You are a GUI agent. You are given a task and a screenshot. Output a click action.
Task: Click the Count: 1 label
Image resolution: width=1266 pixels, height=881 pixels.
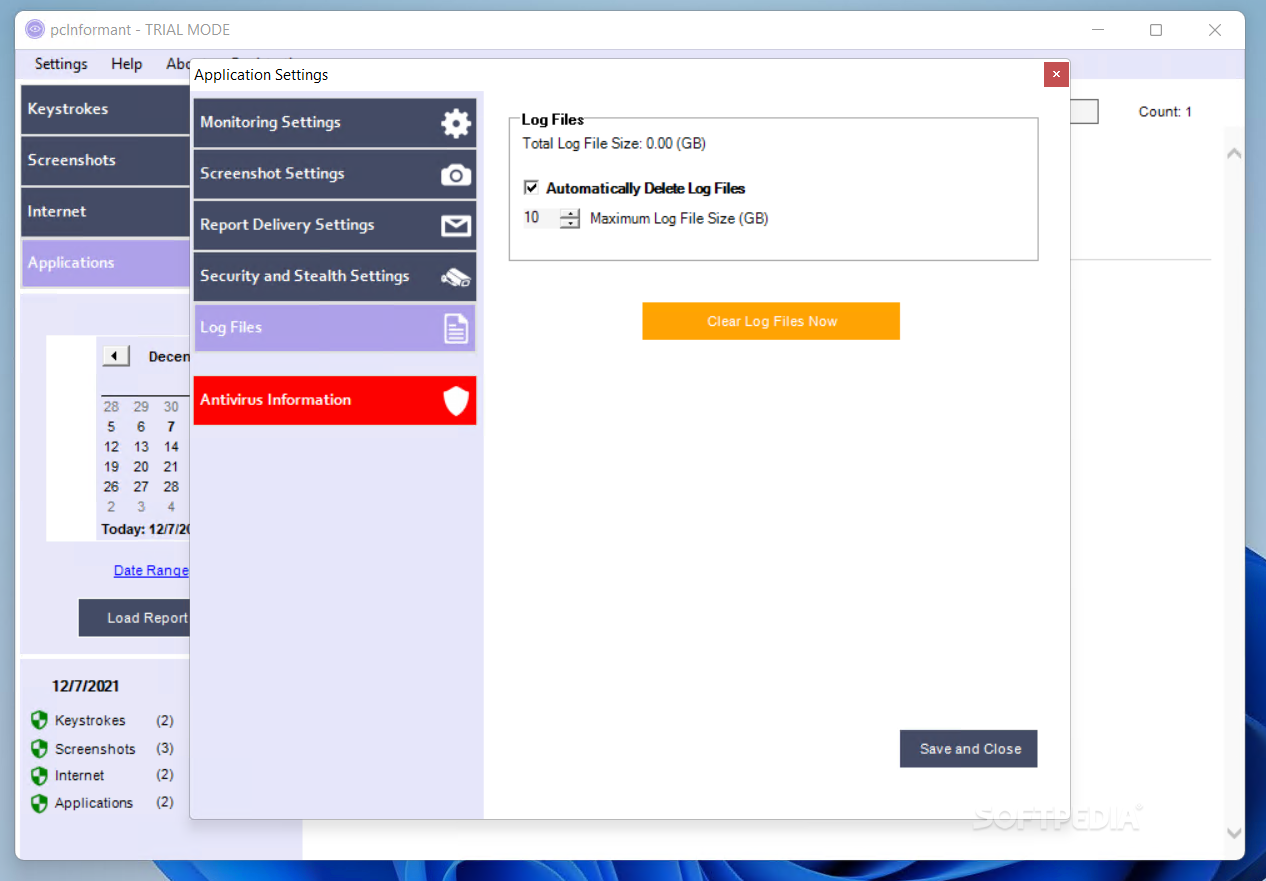tap(1165, 112)
